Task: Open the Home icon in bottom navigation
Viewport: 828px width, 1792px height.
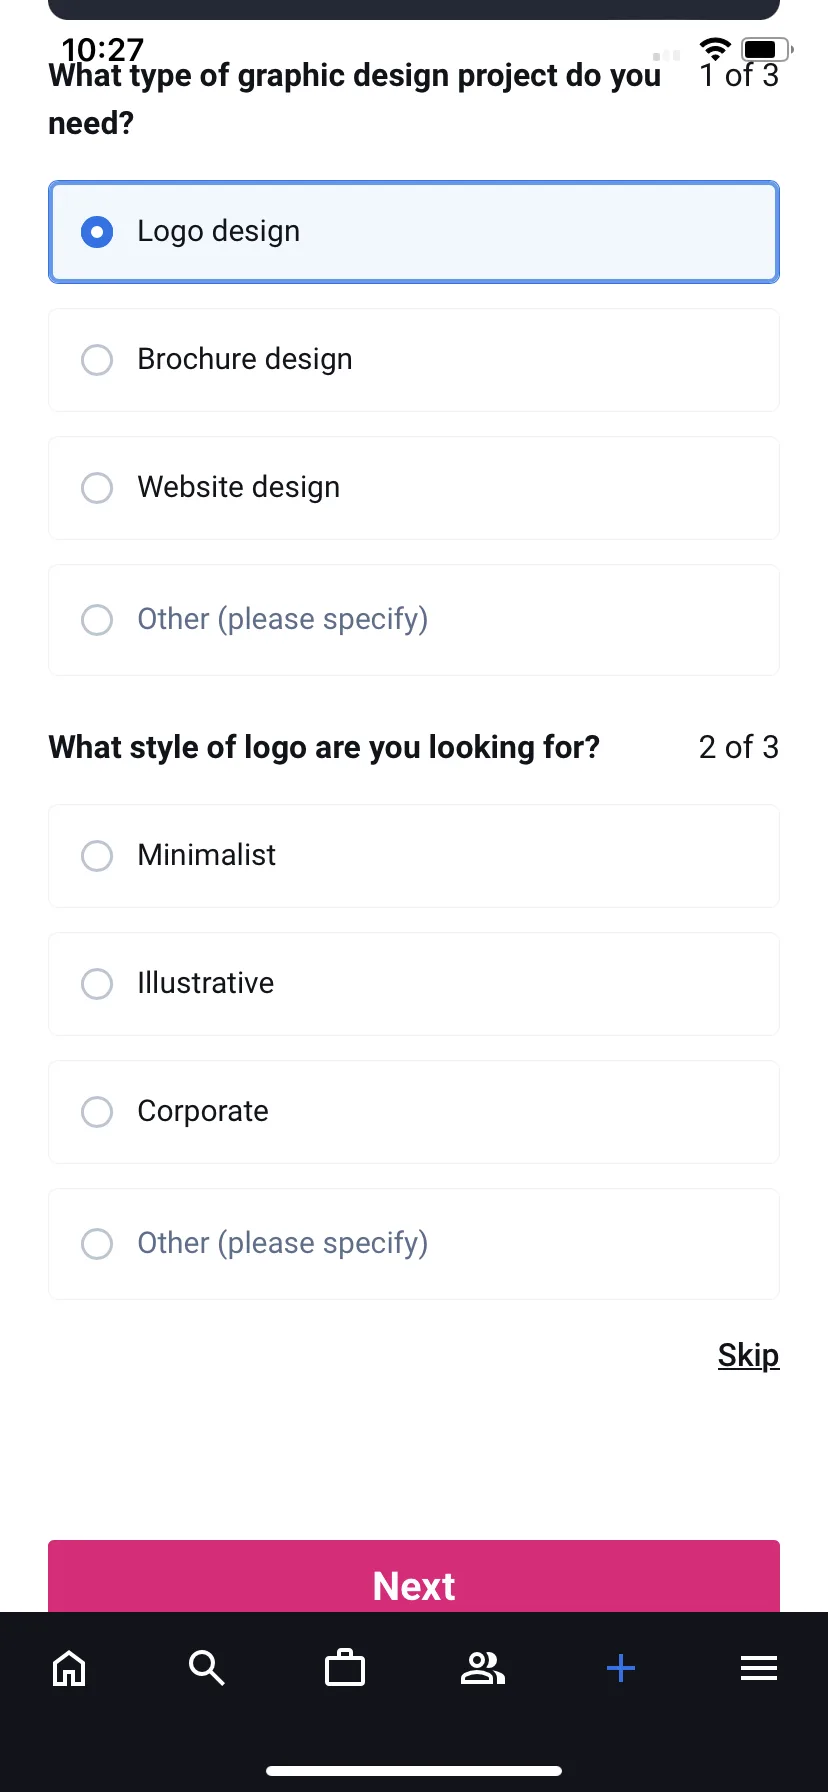Action: pyautogui.click(x=69, y=1668)
